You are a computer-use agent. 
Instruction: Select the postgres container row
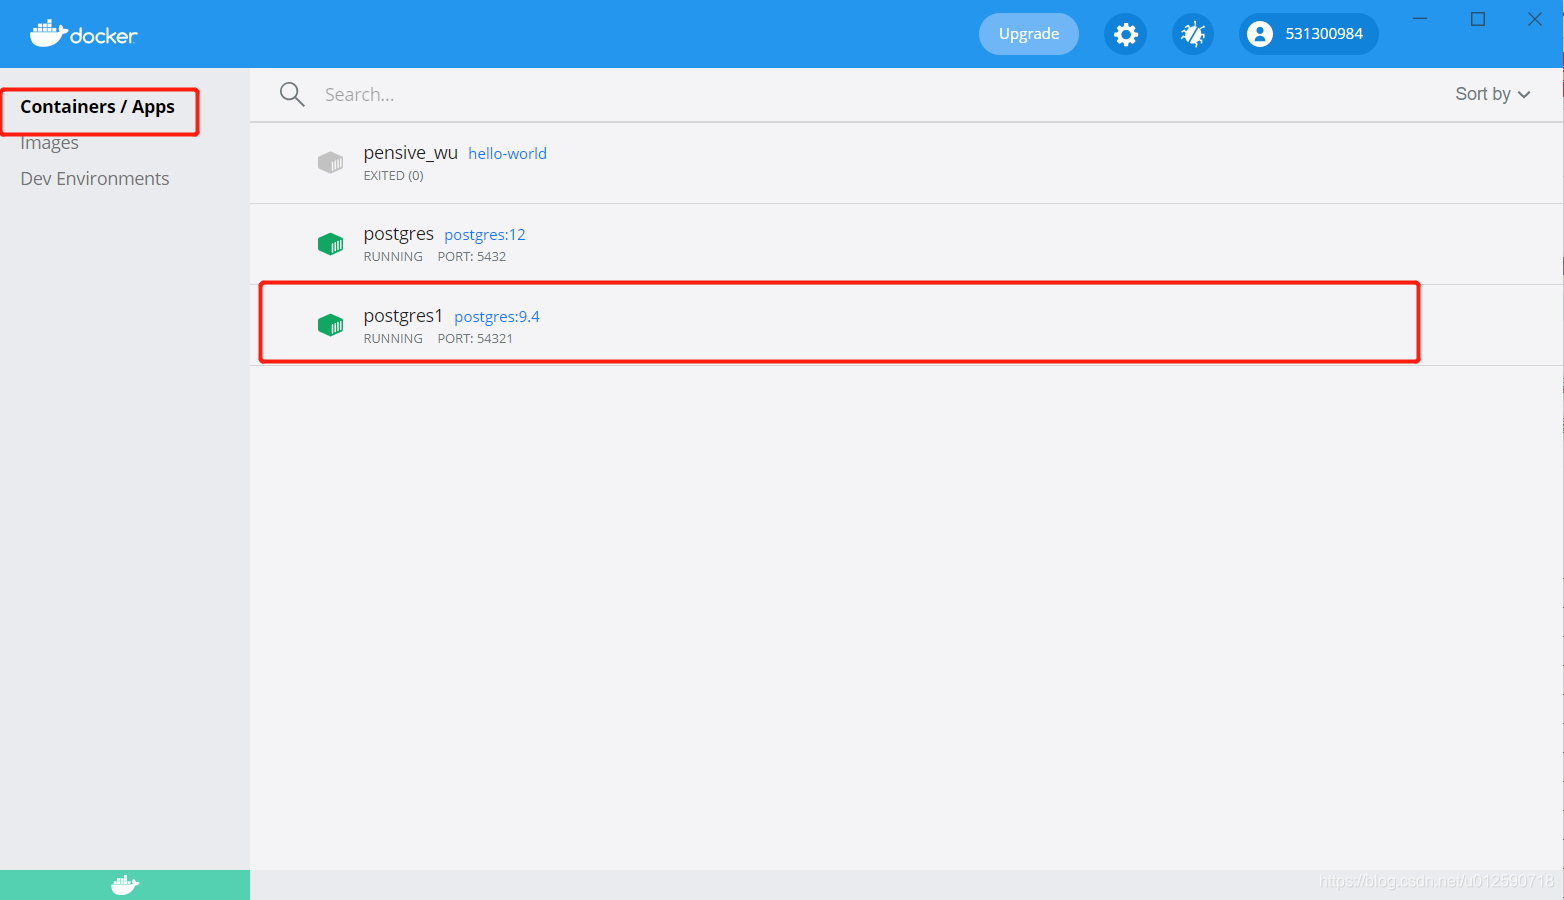800,243
